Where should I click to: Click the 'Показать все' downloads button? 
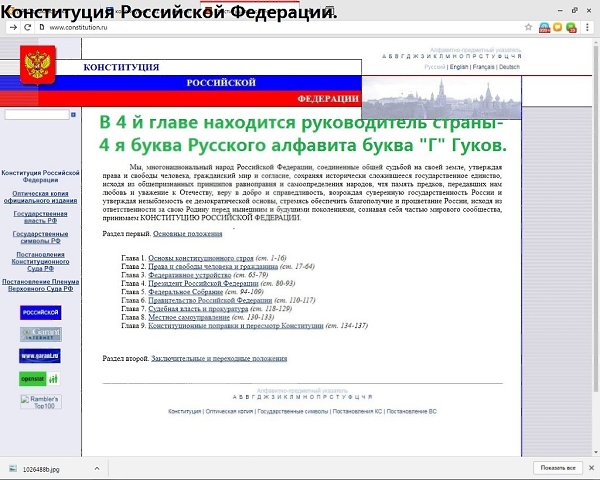tap(558, 468)
